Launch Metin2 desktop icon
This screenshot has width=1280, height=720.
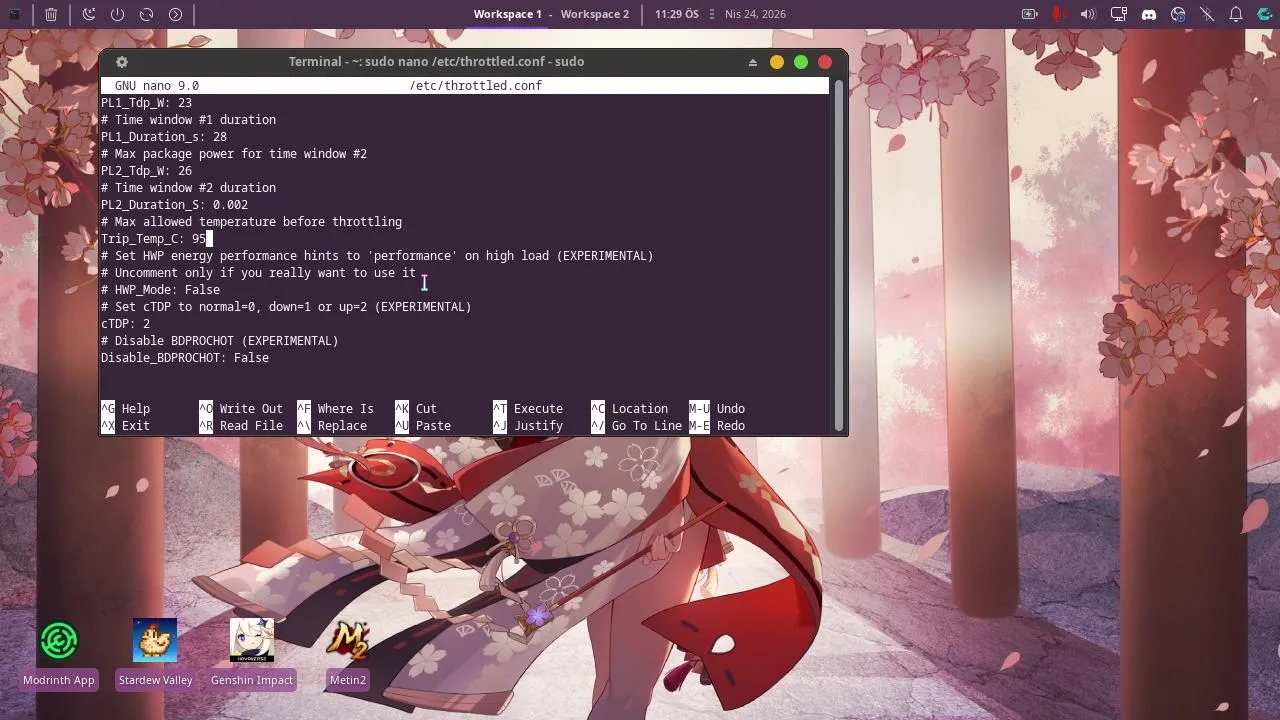point(348,655)
